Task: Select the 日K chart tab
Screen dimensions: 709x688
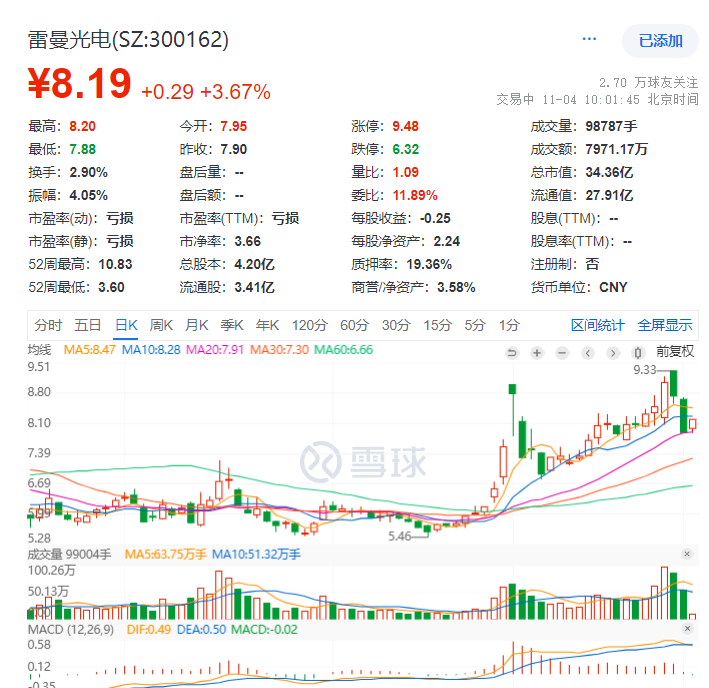Action: click(x=126, y=325)
